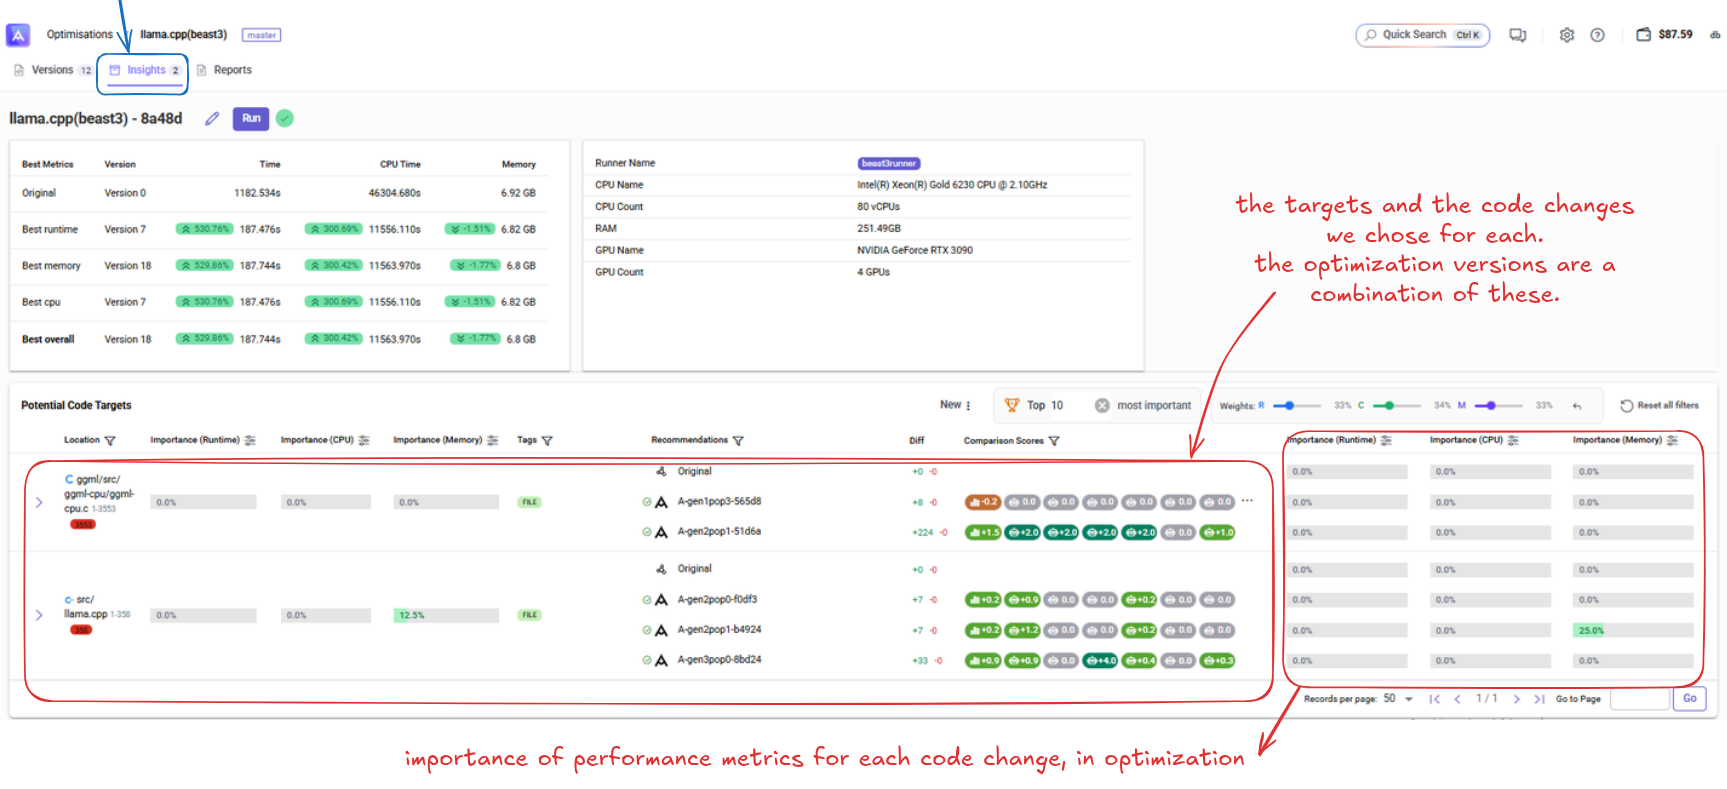Click the three-dot menu beside New

click(x=968, y=406)
